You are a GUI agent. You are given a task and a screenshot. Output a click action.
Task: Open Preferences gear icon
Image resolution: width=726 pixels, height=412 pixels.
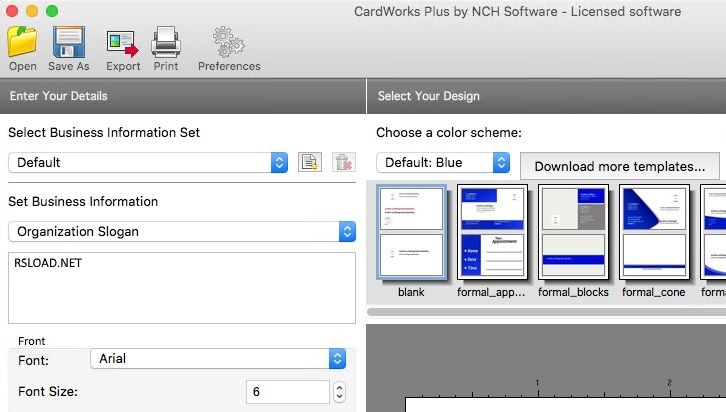tap(229, 42)
